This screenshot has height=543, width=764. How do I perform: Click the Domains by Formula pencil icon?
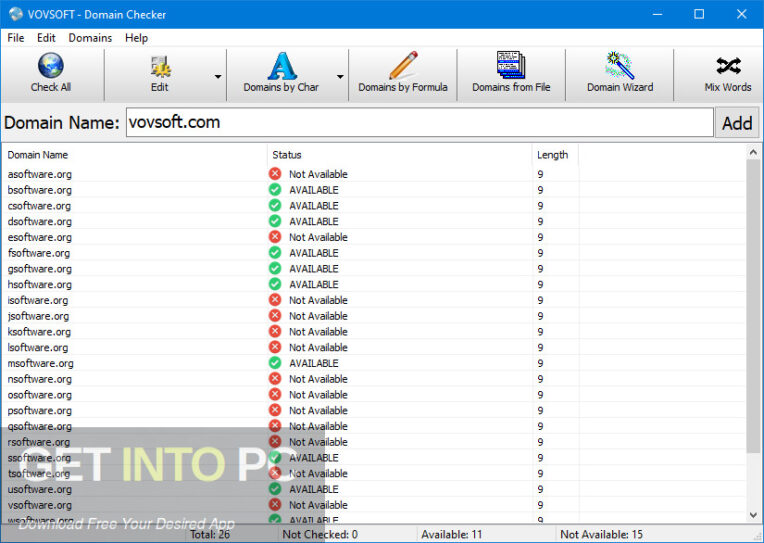tap(403, 65)
